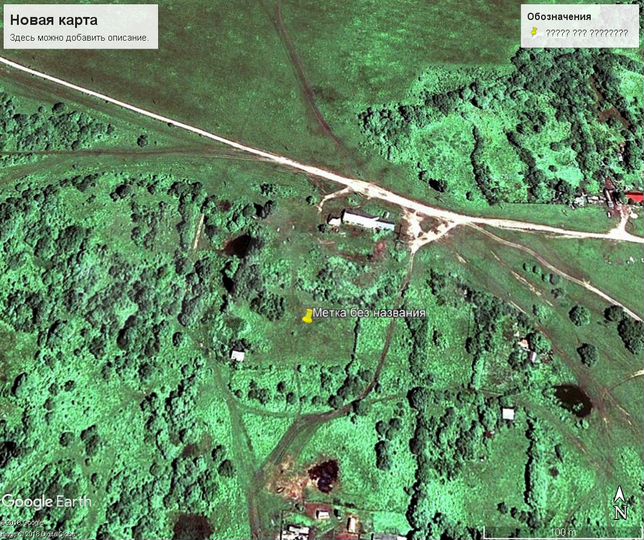Click the small white building left of the placemark

pyautogui.click(x=238, y=355)
